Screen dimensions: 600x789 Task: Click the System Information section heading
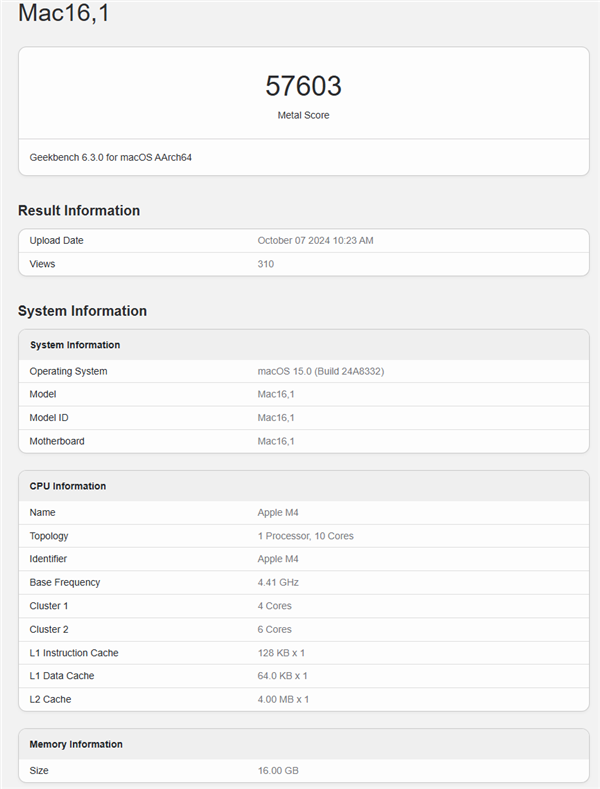[82, 311]
